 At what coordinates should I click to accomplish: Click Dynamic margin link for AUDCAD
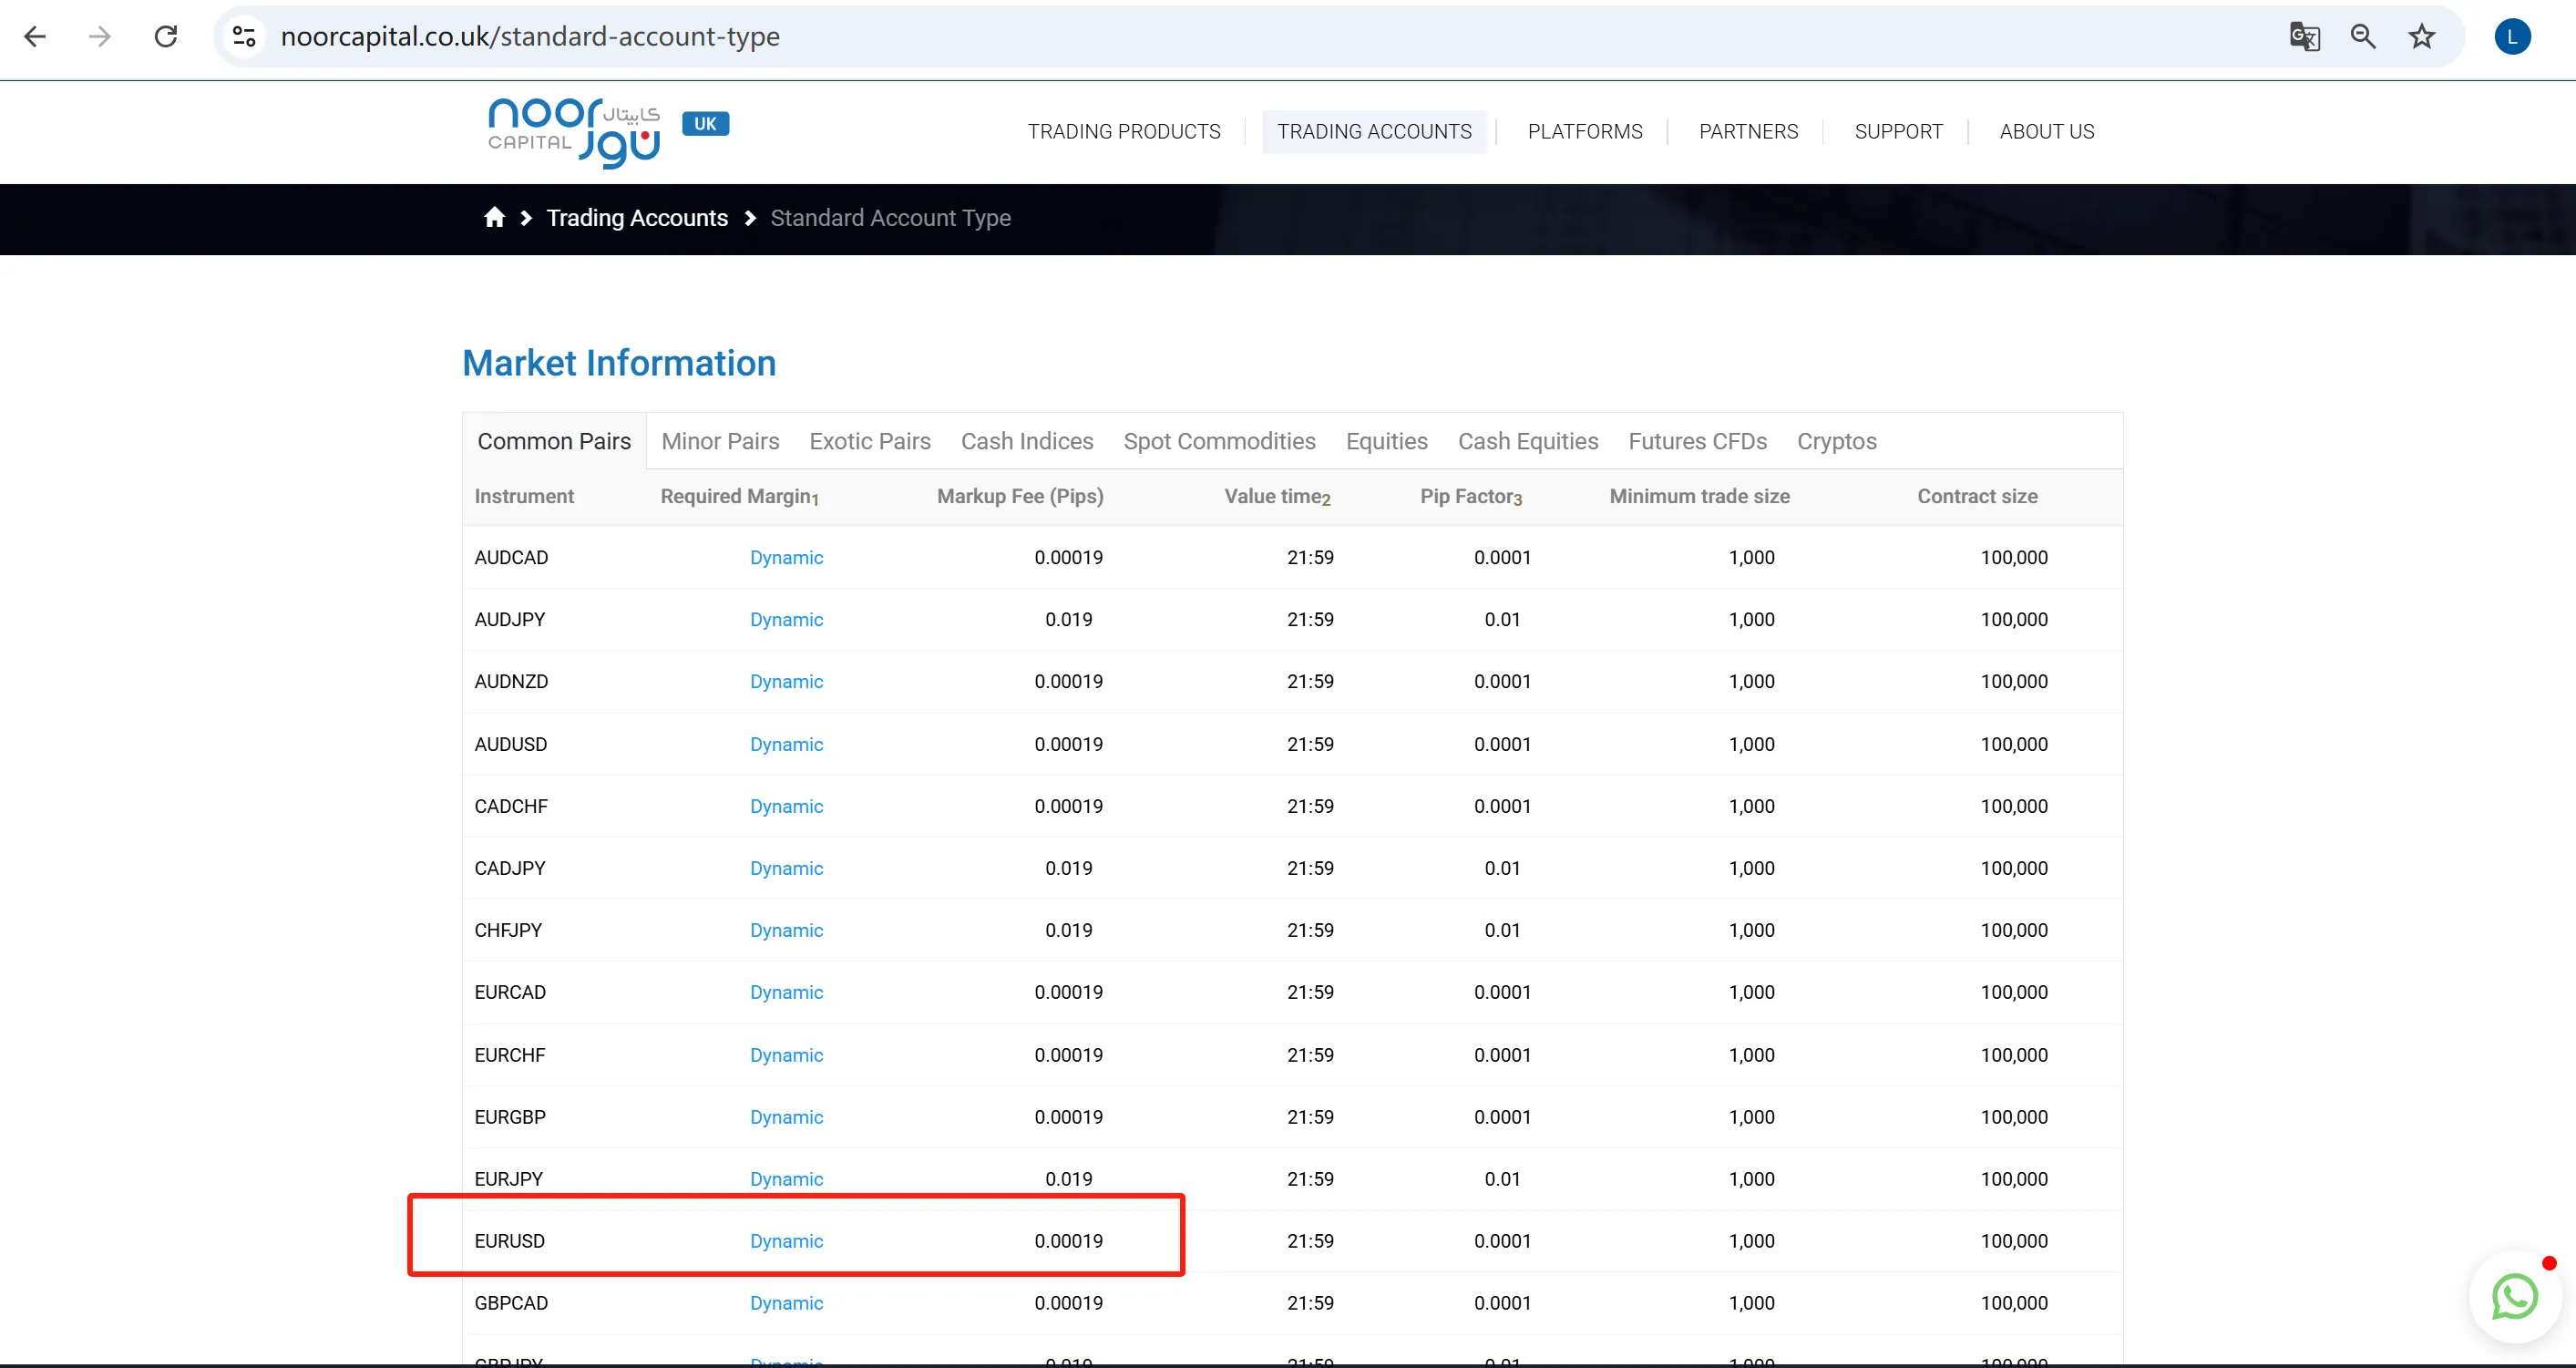[786, 557]
